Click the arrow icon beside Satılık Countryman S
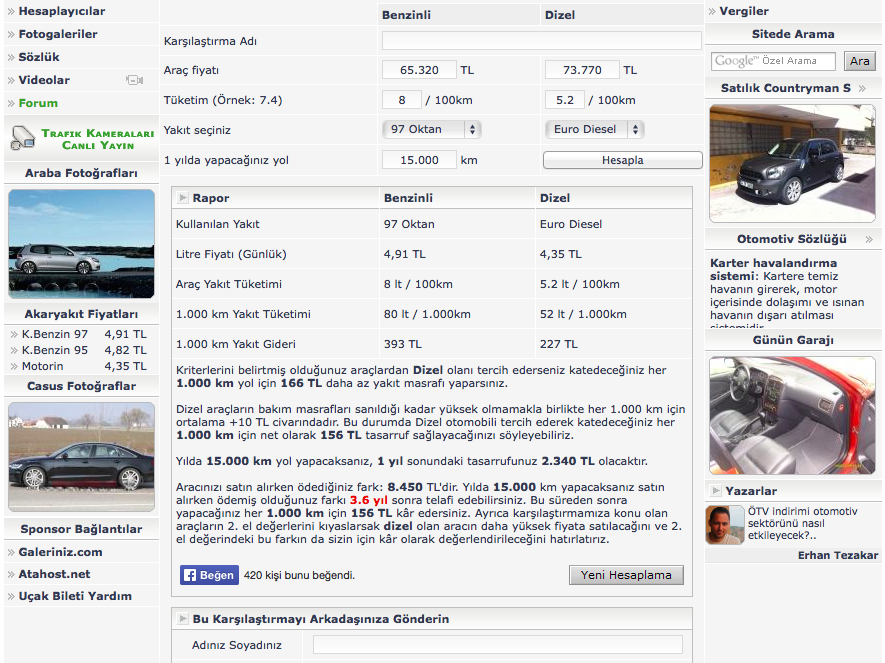 pos(862,89)
